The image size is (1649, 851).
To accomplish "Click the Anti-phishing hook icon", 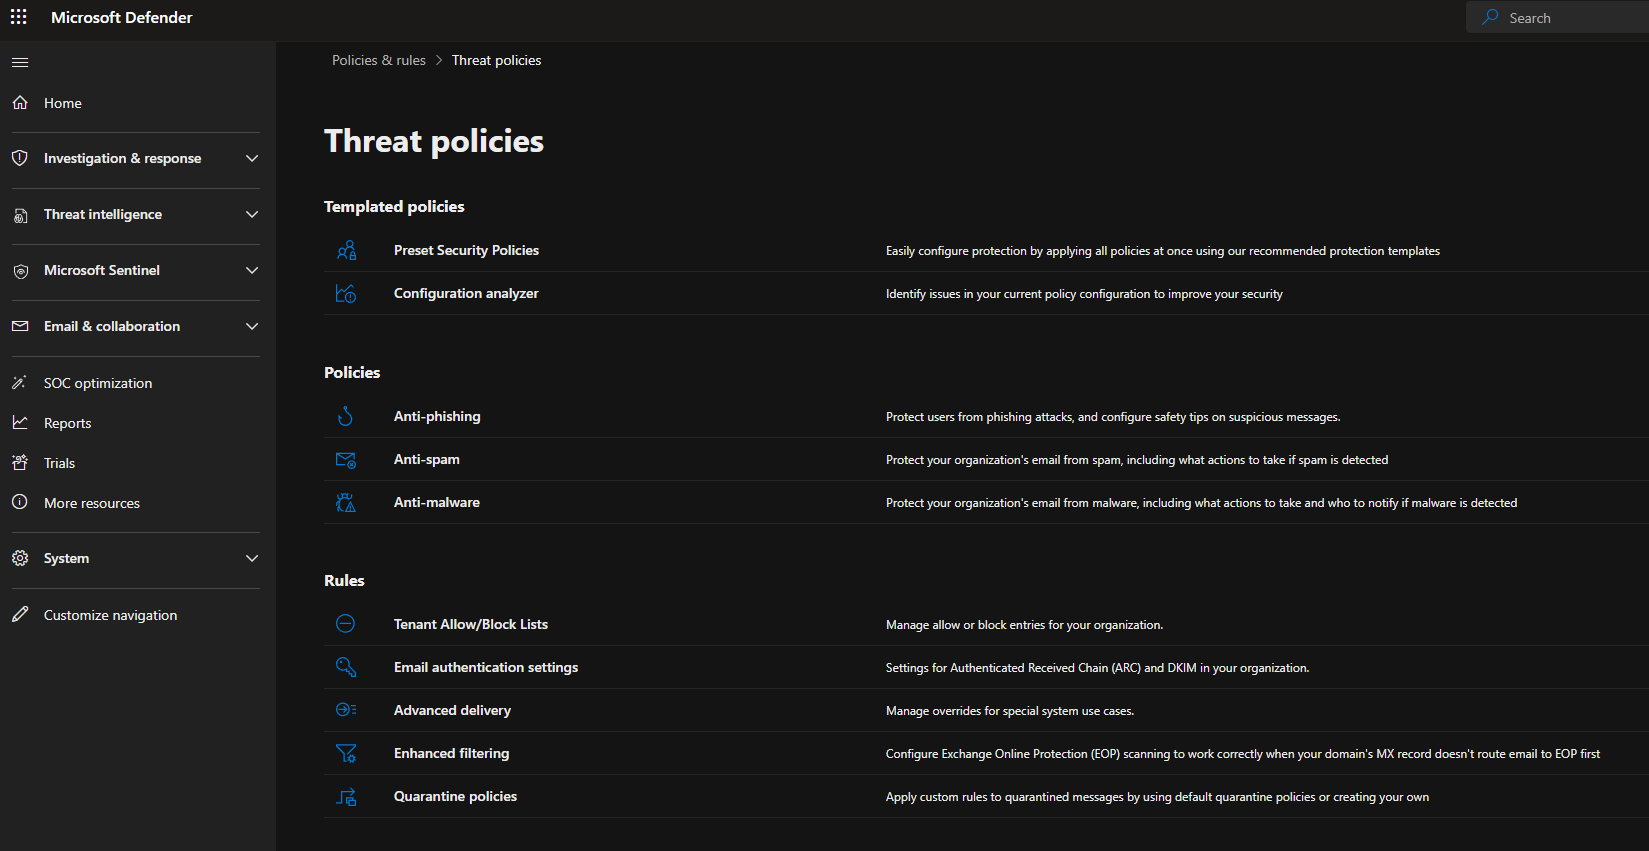I will point(346,416).
